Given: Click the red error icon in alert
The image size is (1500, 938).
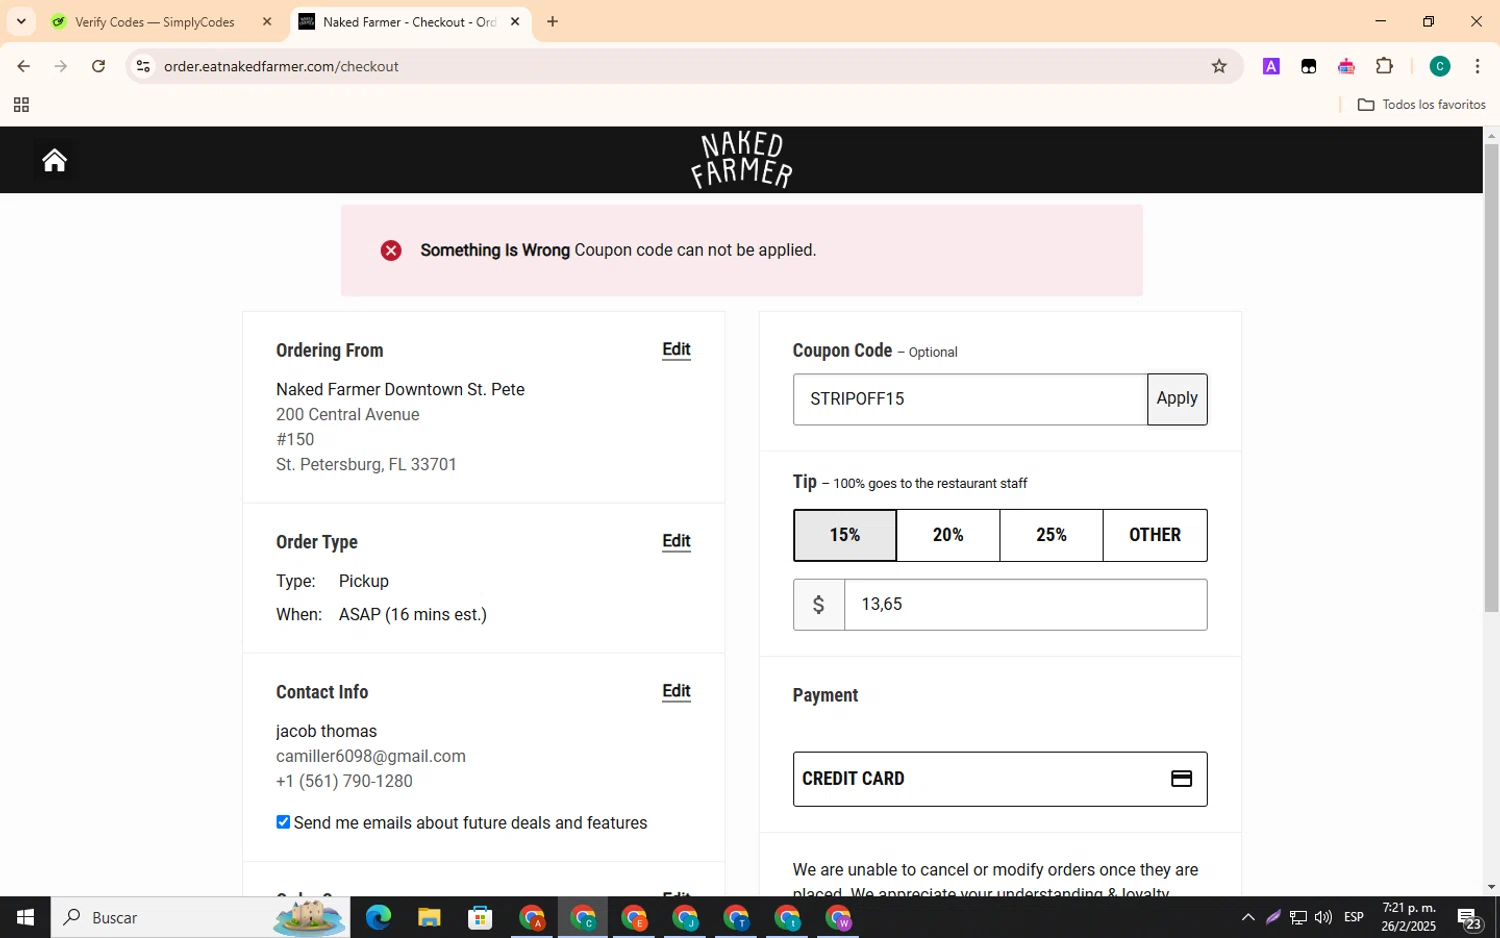Looking at the screenshot, I should (x=391, y=250).
